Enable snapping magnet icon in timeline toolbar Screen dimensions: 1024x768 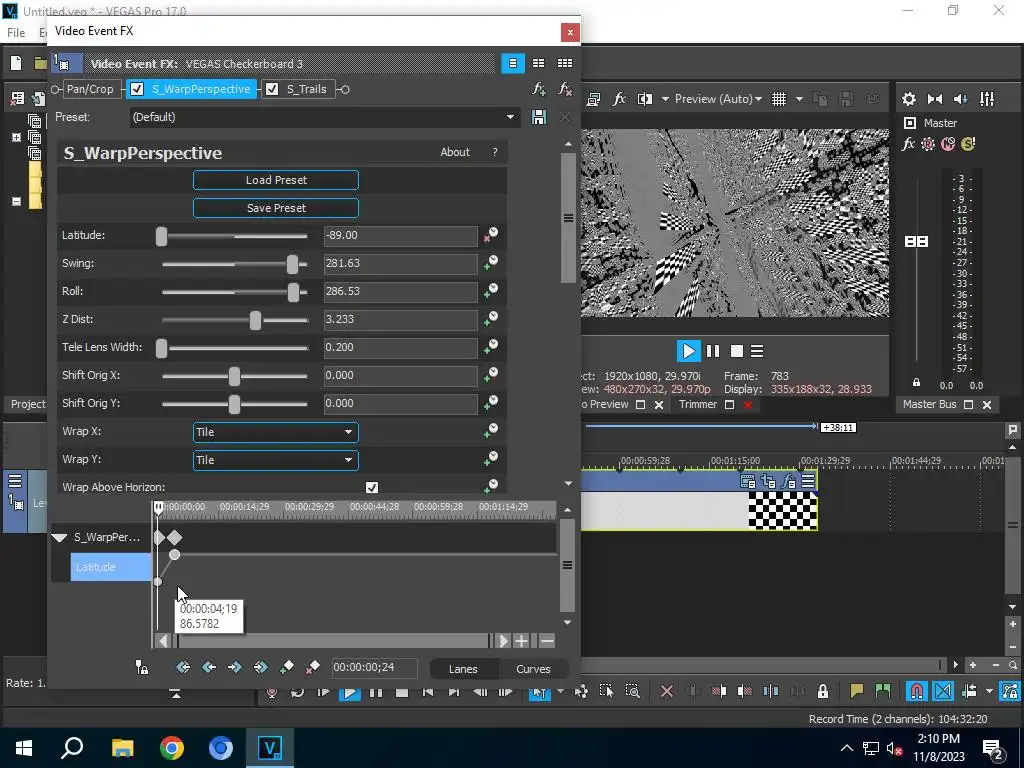tap(917, 691)
